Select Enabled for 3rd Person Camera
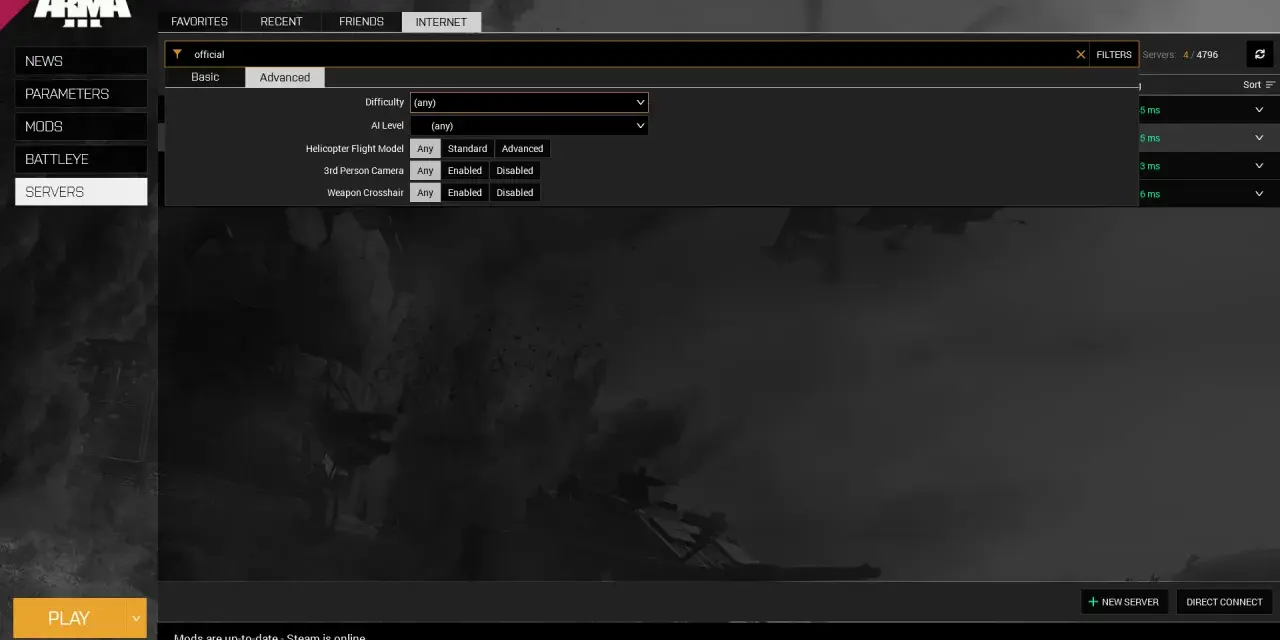The height and width of the screenshot is (640, 1280). point(465,171)
